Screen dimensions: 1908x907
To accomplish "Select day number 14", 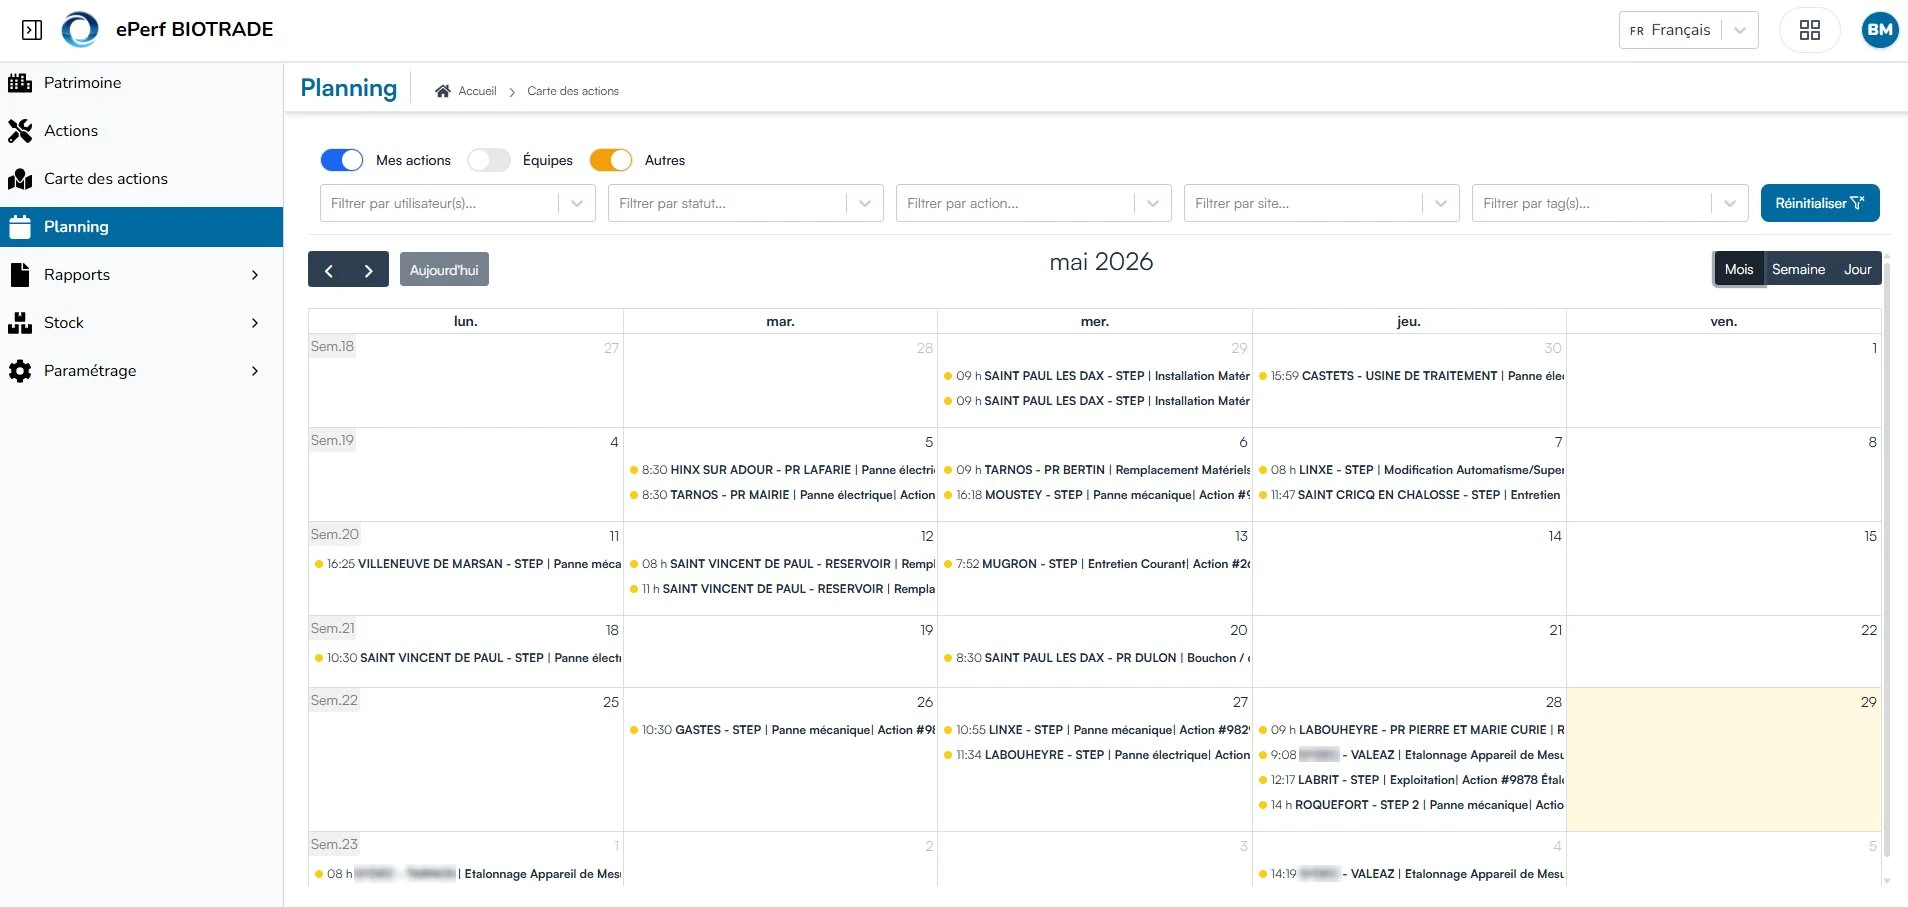I will pyautogui.click(x=1555, y=536).
